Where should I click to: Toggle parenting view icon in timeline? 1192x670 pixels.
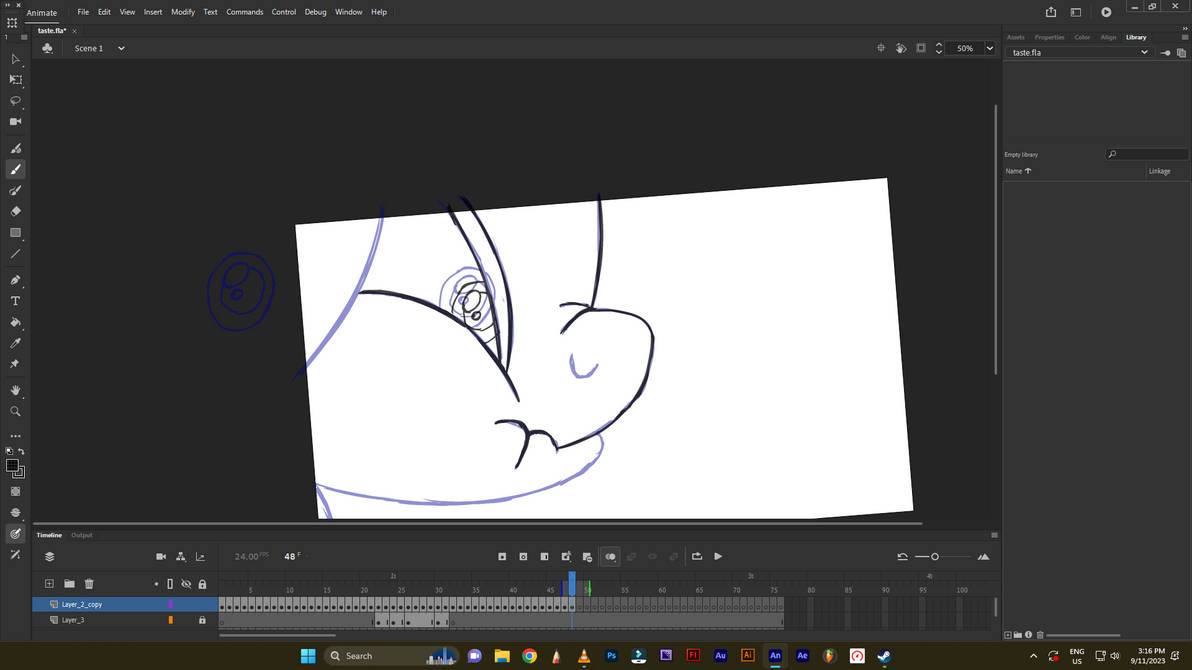click(x=181, y=557)
